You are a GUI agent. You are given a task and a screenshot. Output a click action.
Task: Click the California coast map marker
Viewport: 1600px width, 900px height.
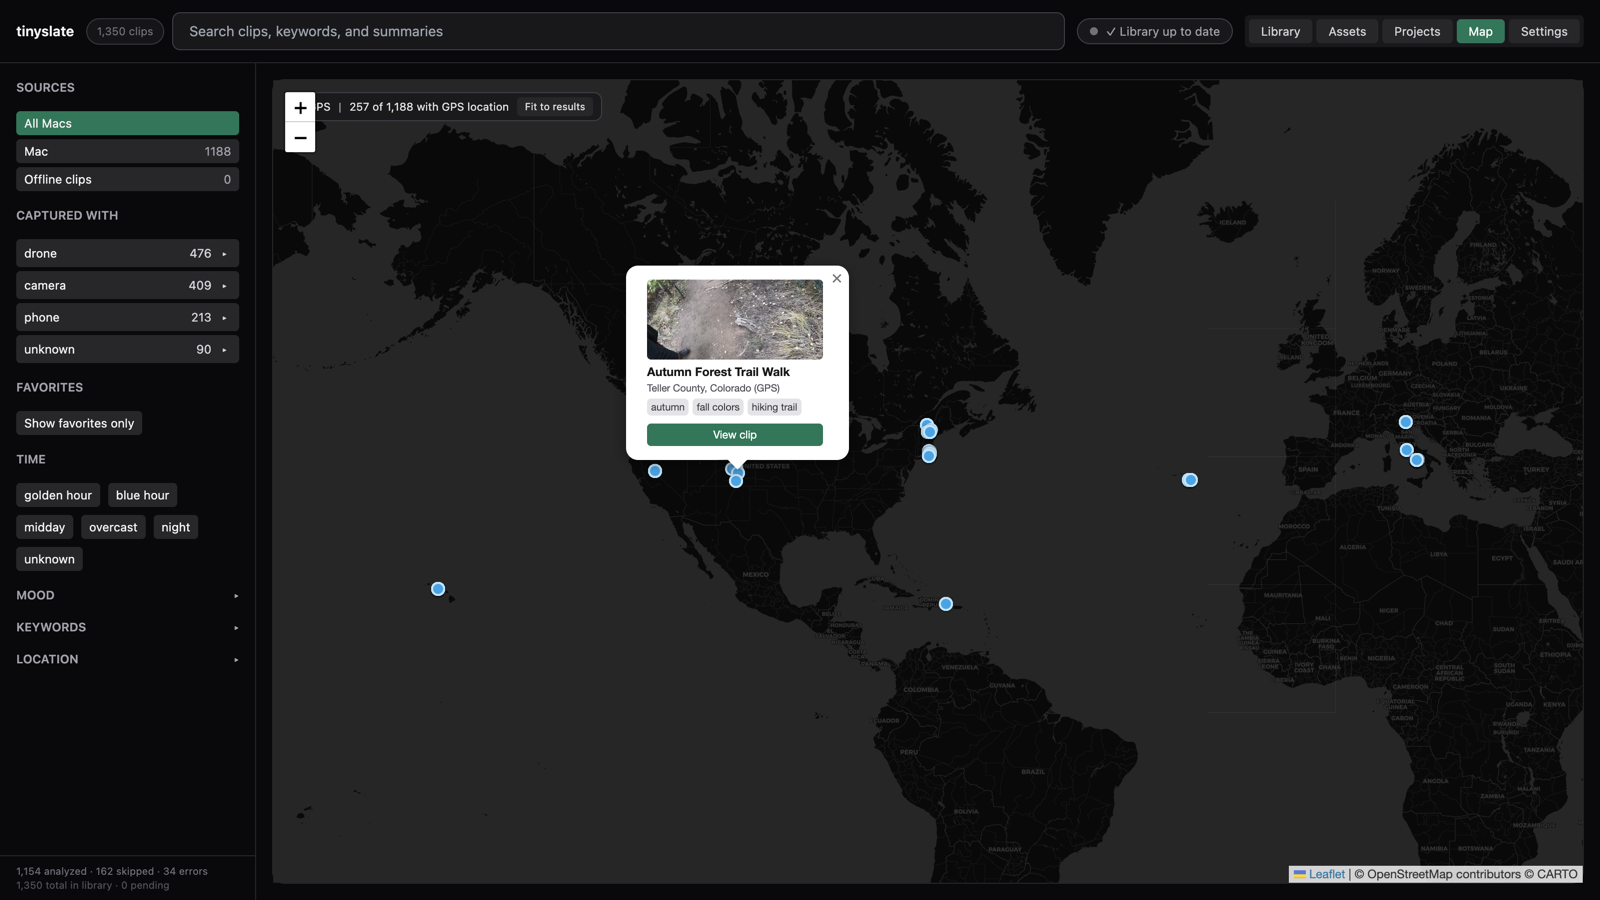pos(655,471)
